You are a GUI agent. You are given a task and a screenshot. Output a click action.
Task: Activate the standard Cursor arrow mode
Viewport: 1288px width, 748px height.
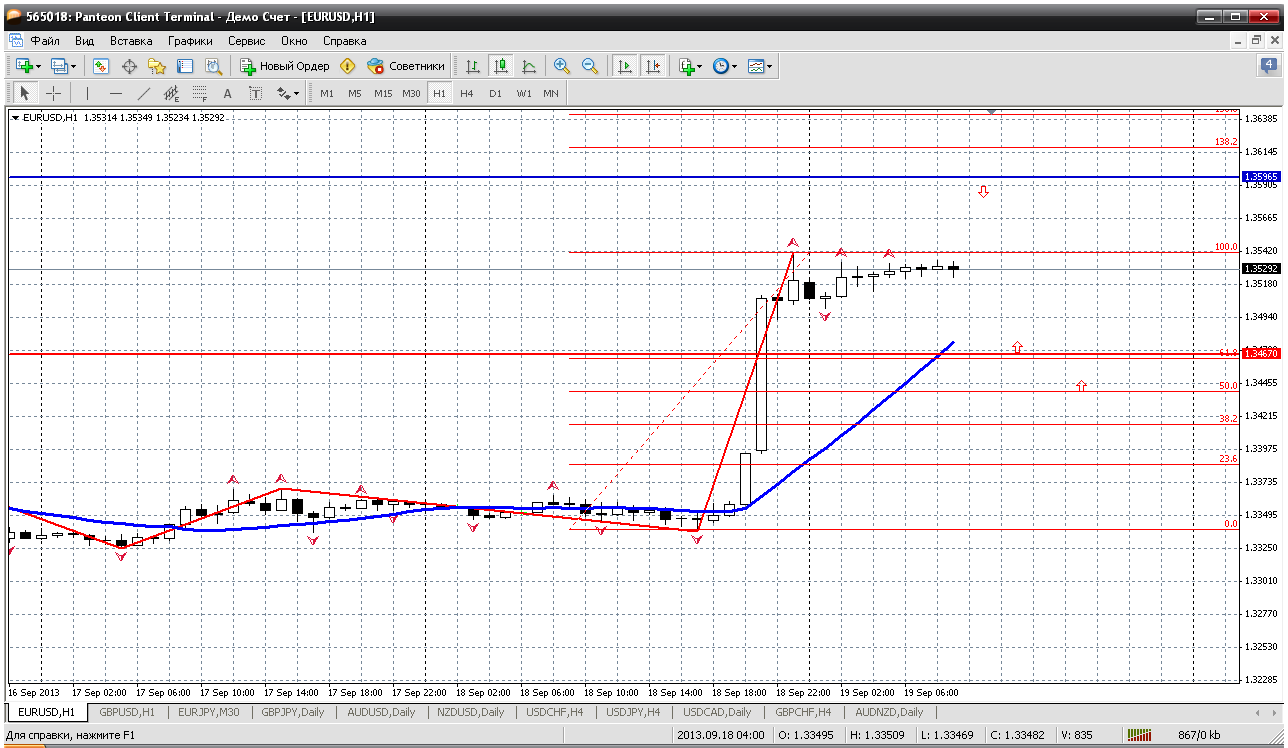pos(25,93)
